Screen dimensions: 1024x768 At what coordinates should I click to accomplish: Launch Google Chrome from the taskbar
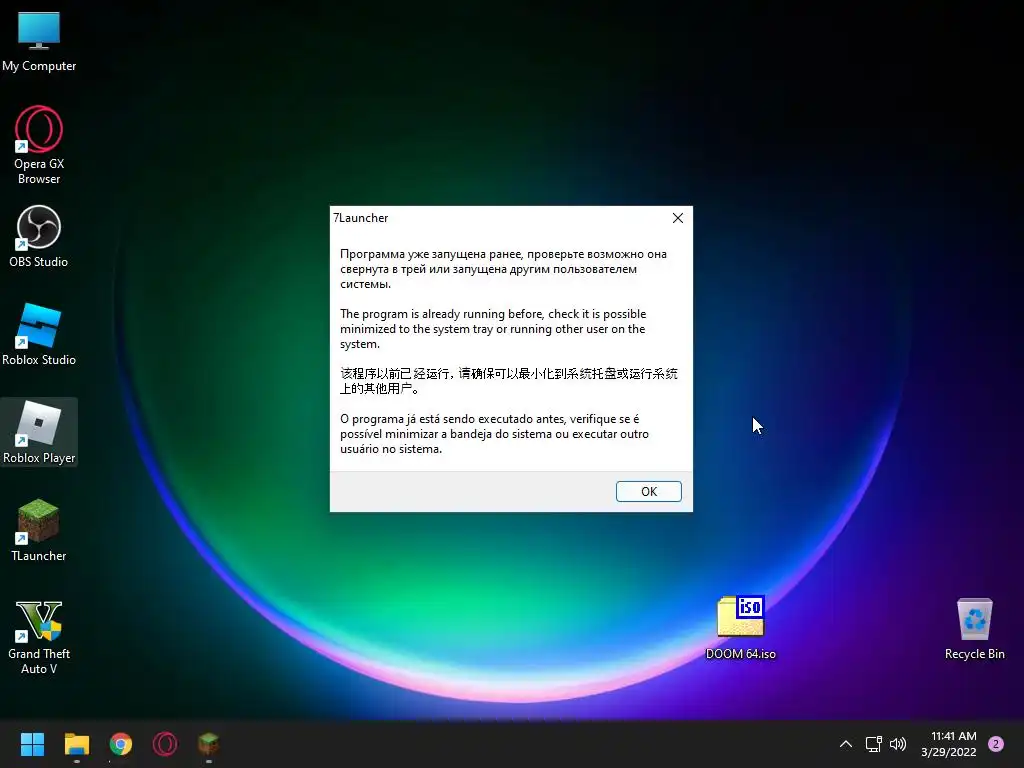(x=121, y=744)
